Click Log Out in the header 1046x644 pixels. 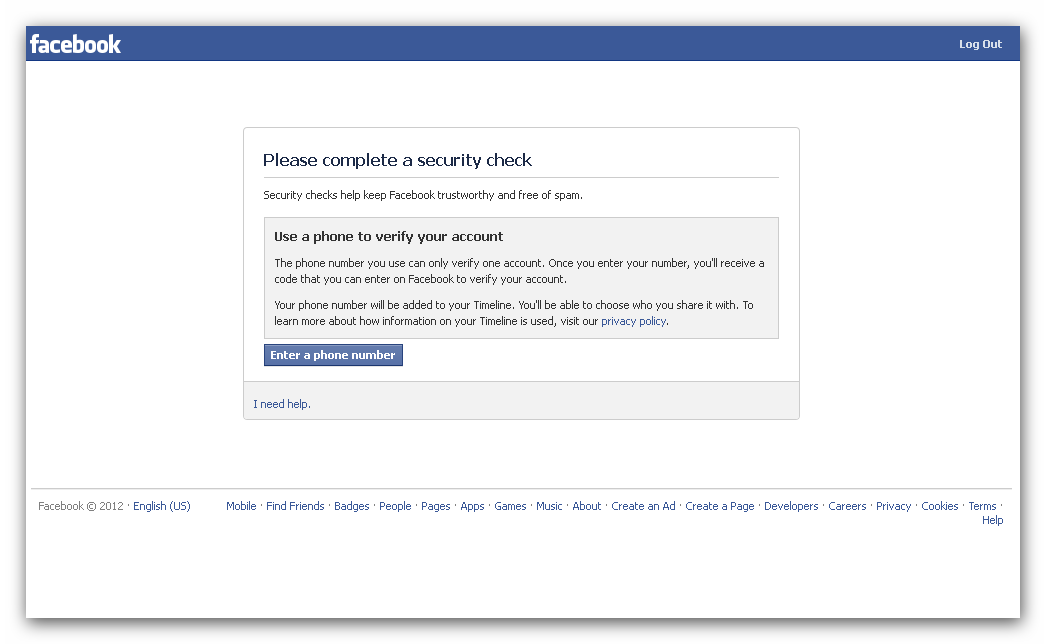[x=980, y=44]
